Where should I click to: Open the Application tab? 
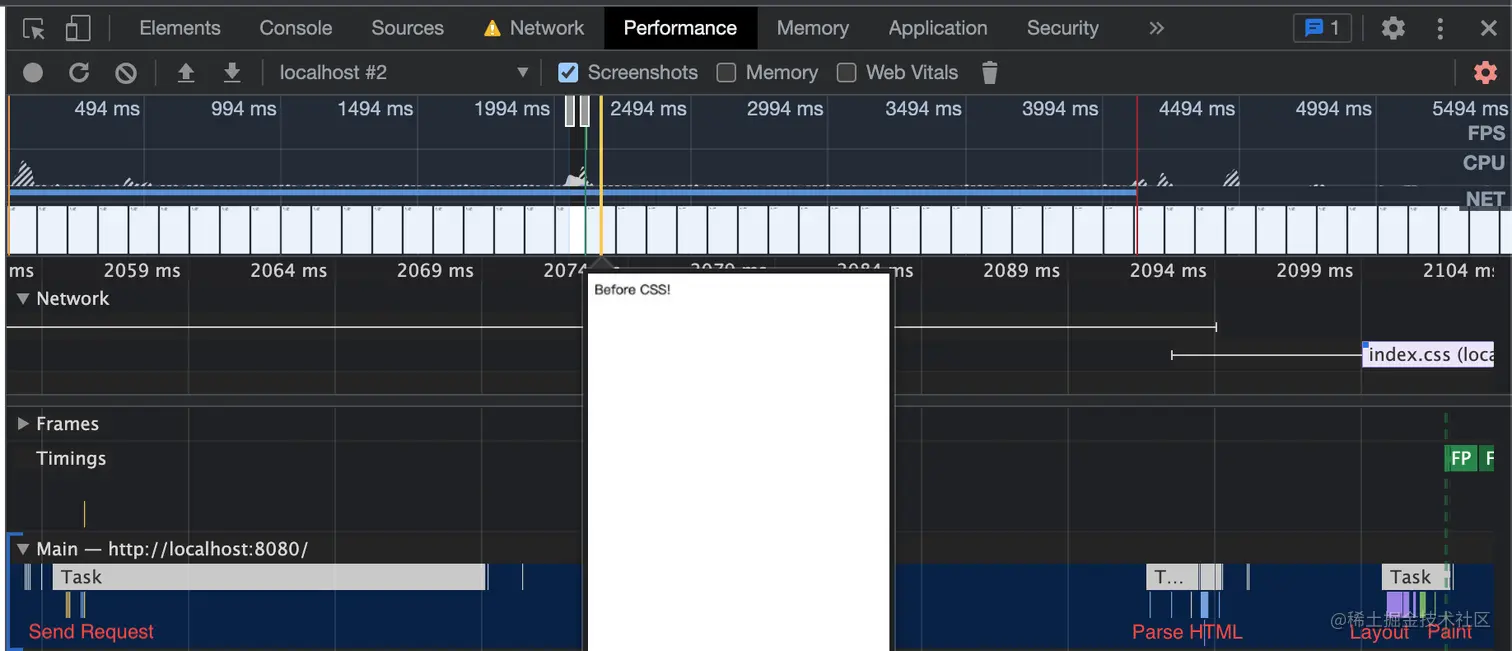click(938, 28)
